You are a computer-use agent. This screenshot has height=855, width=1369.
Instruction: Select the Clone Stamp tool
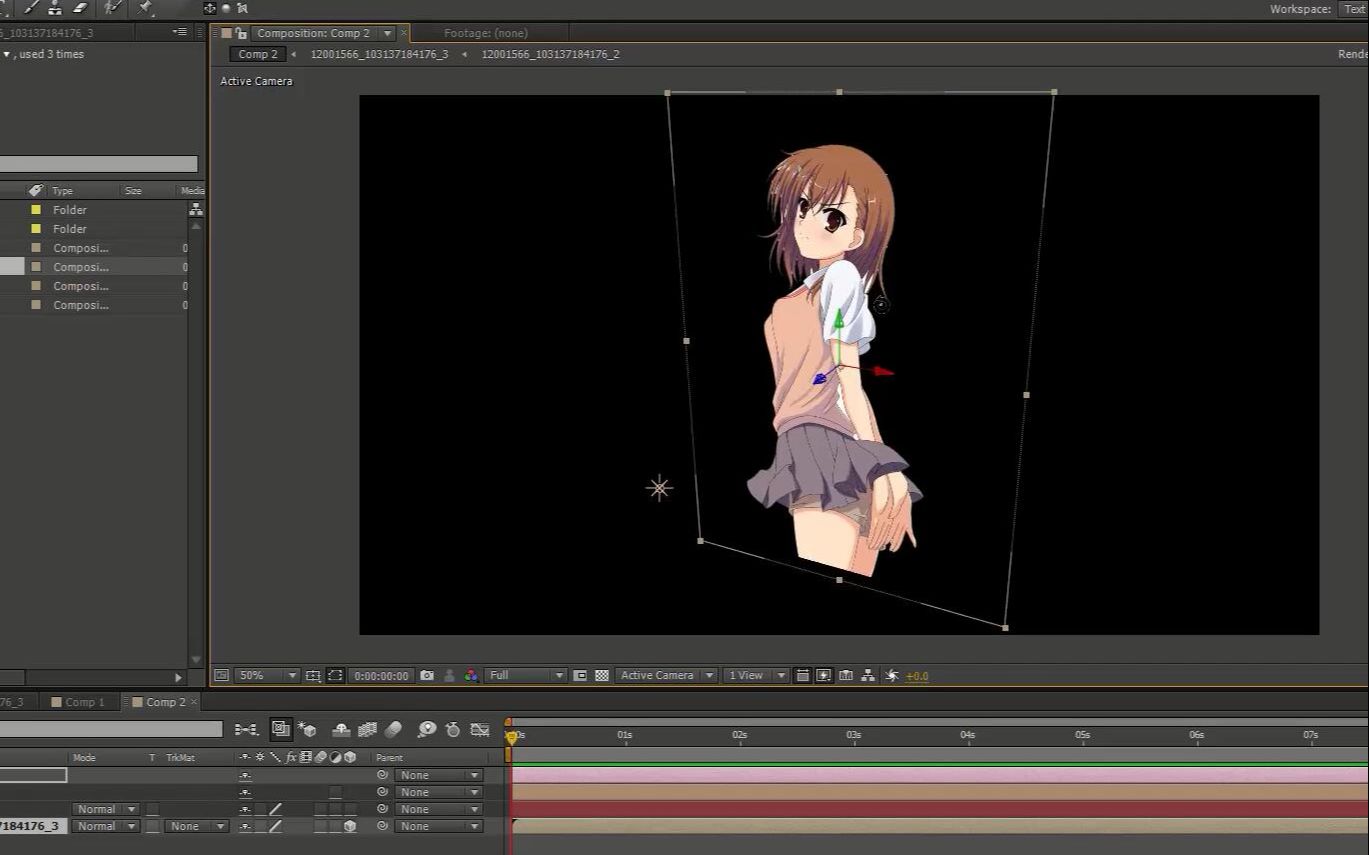(55, 7)
